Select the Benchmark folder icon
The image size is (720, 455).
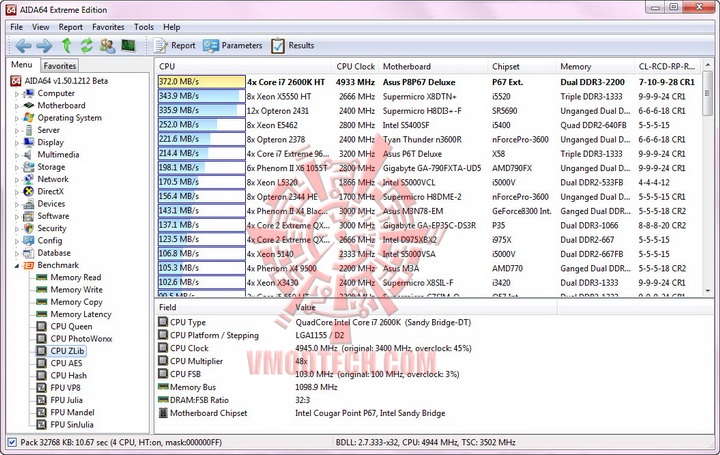pyautogui.click(x=29, y=265)
